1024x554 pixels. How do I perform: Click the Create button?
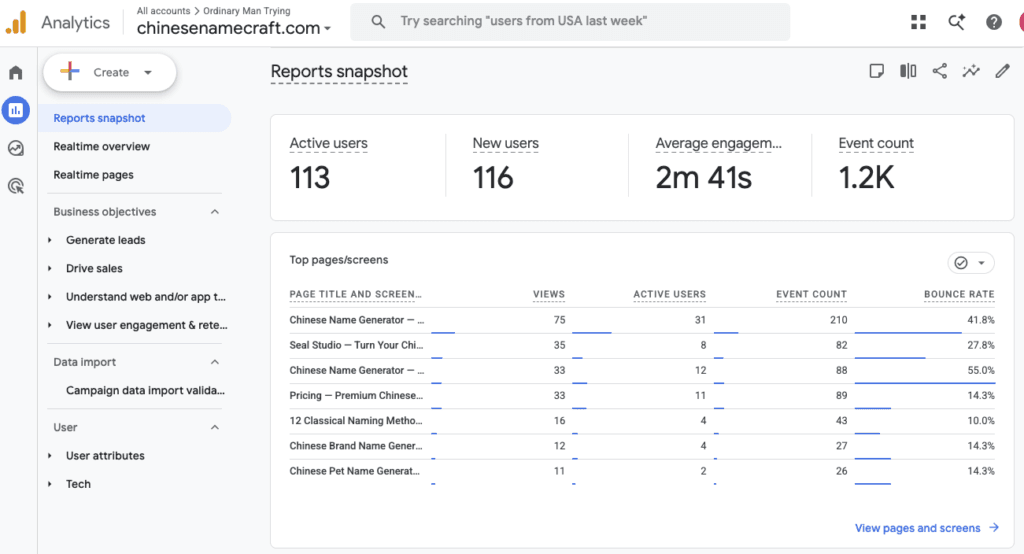pyautogui.click(x=110, y=72)
